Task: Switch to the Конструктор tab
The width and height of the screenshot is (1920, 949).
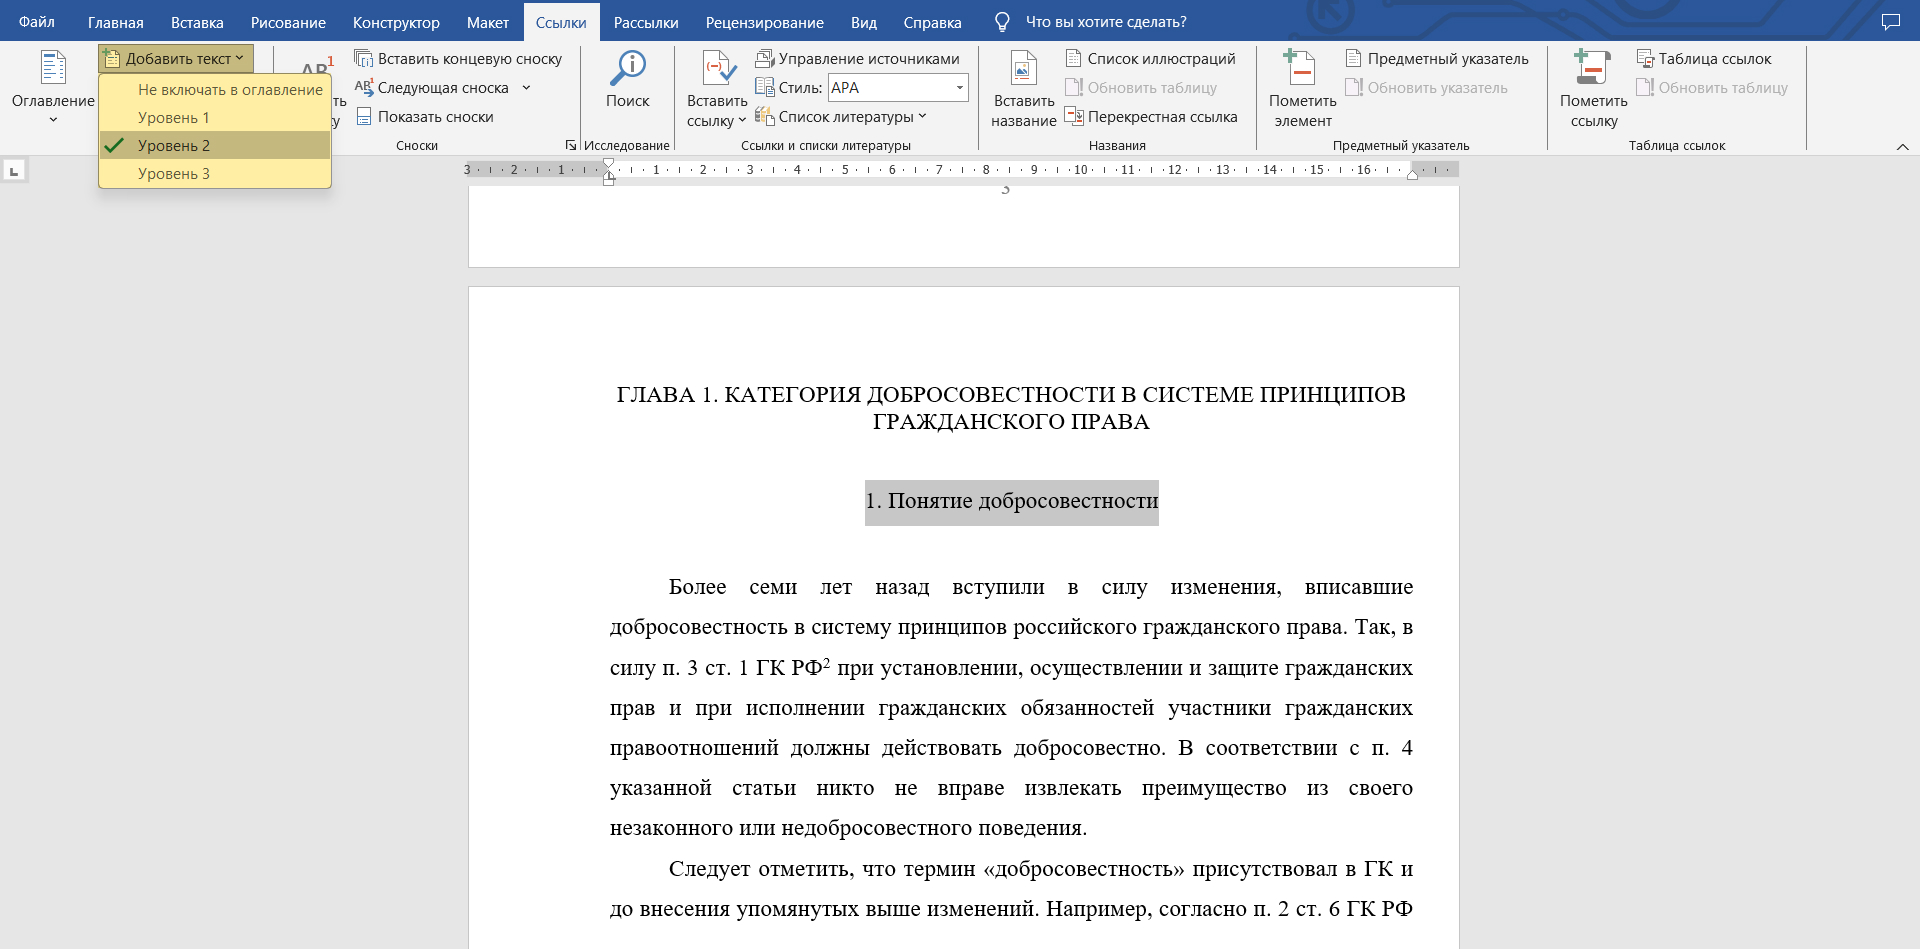Action: [x=396, y=22]
